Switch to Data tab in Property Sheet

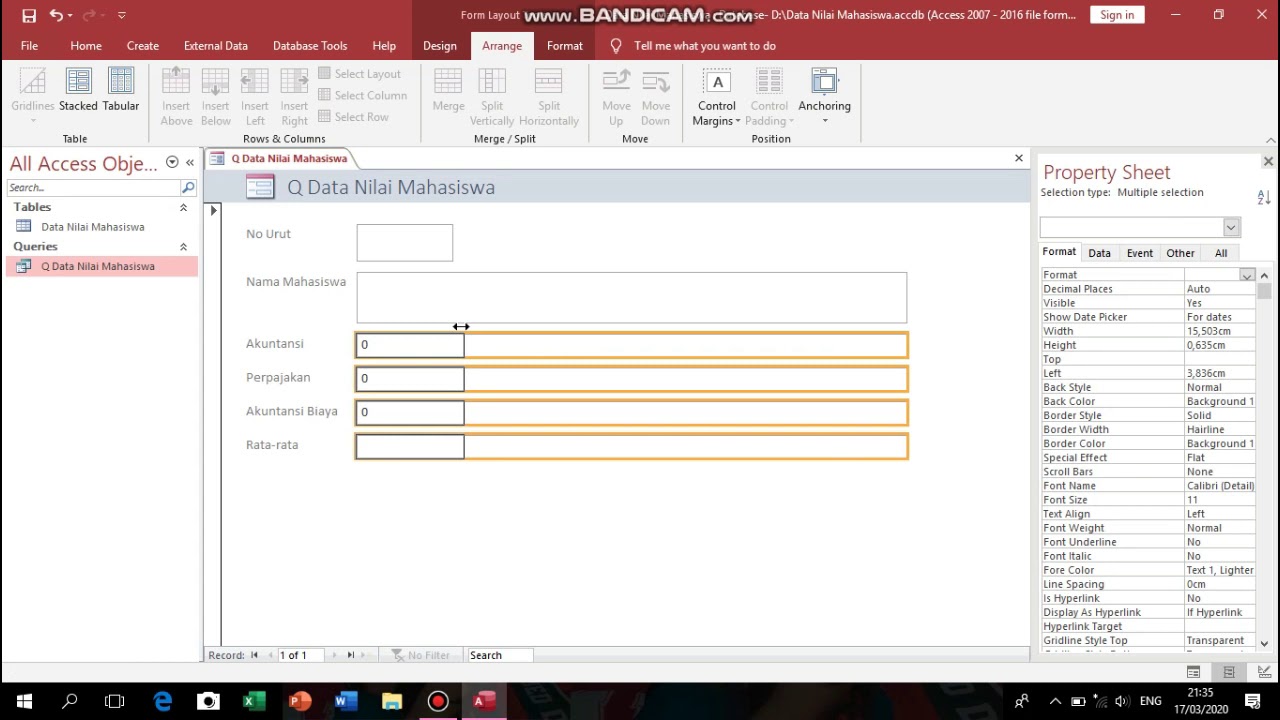1099,253
